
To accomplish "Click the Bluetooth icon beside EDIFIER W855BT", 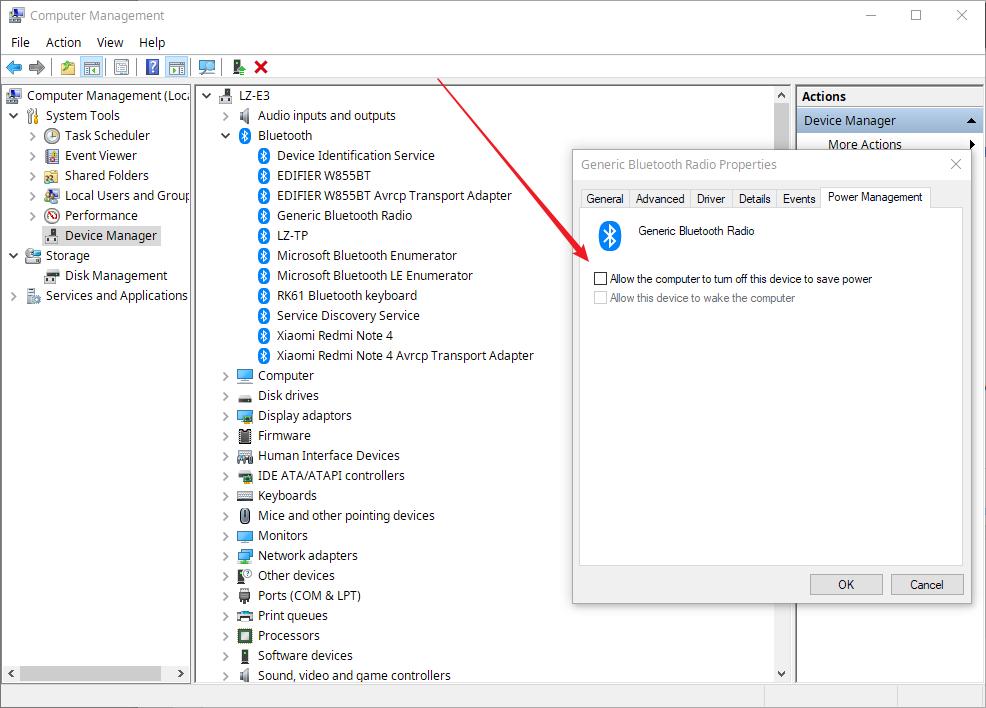I will (264, 176).
